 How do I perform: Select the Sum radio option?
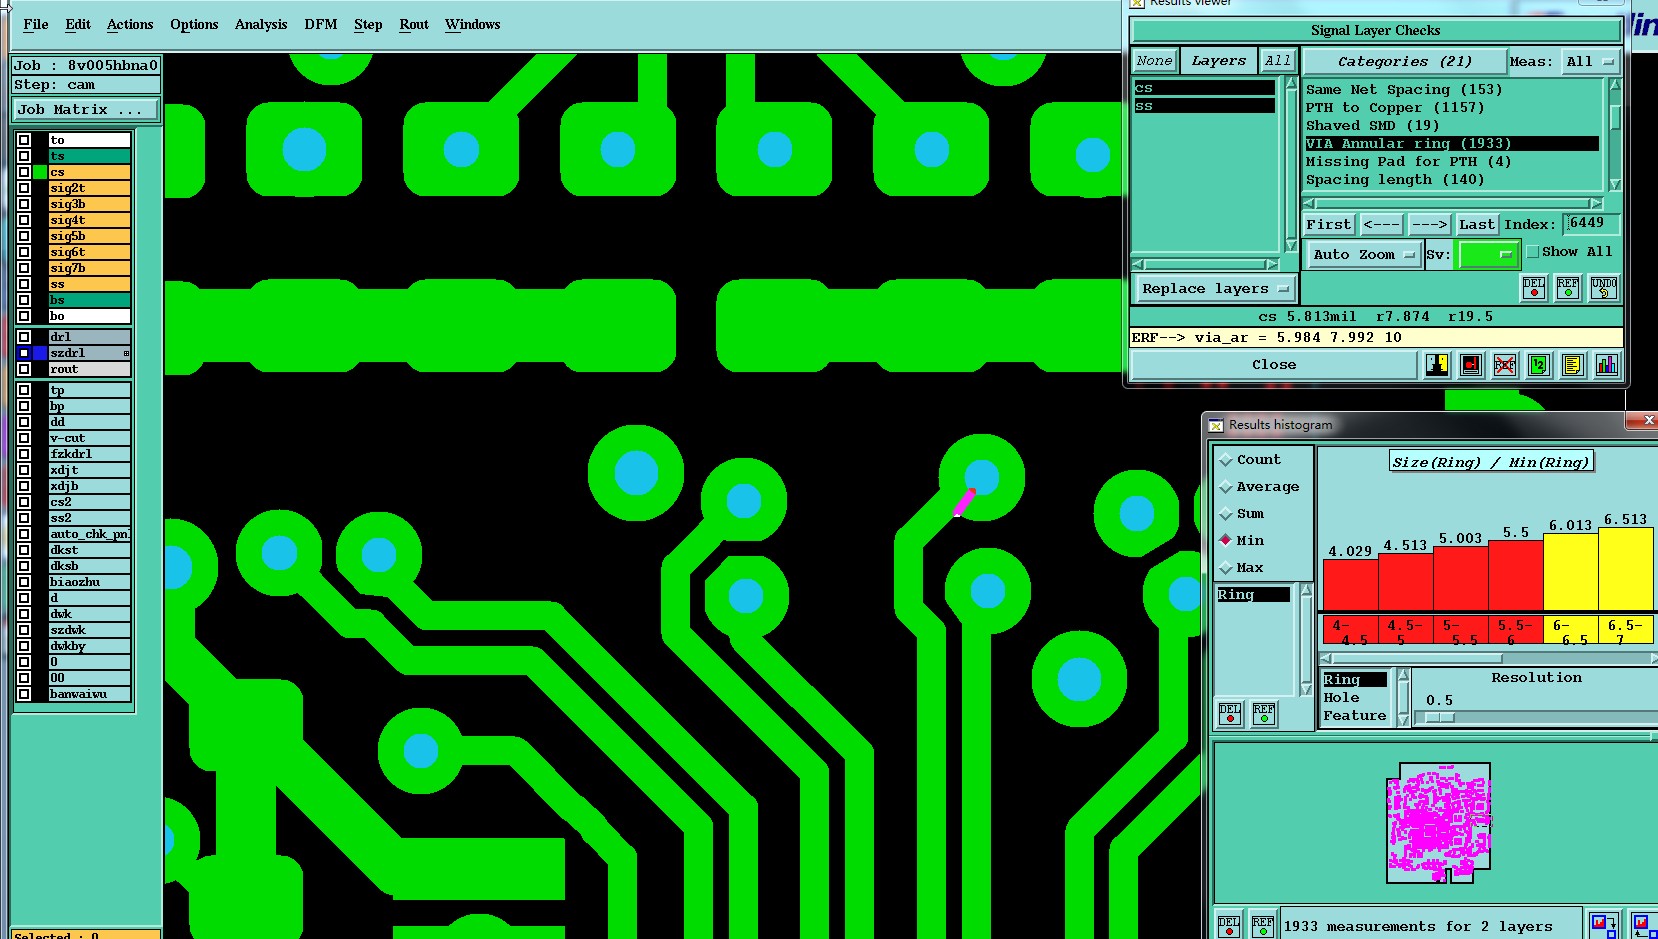click(x=1226, y=514)
